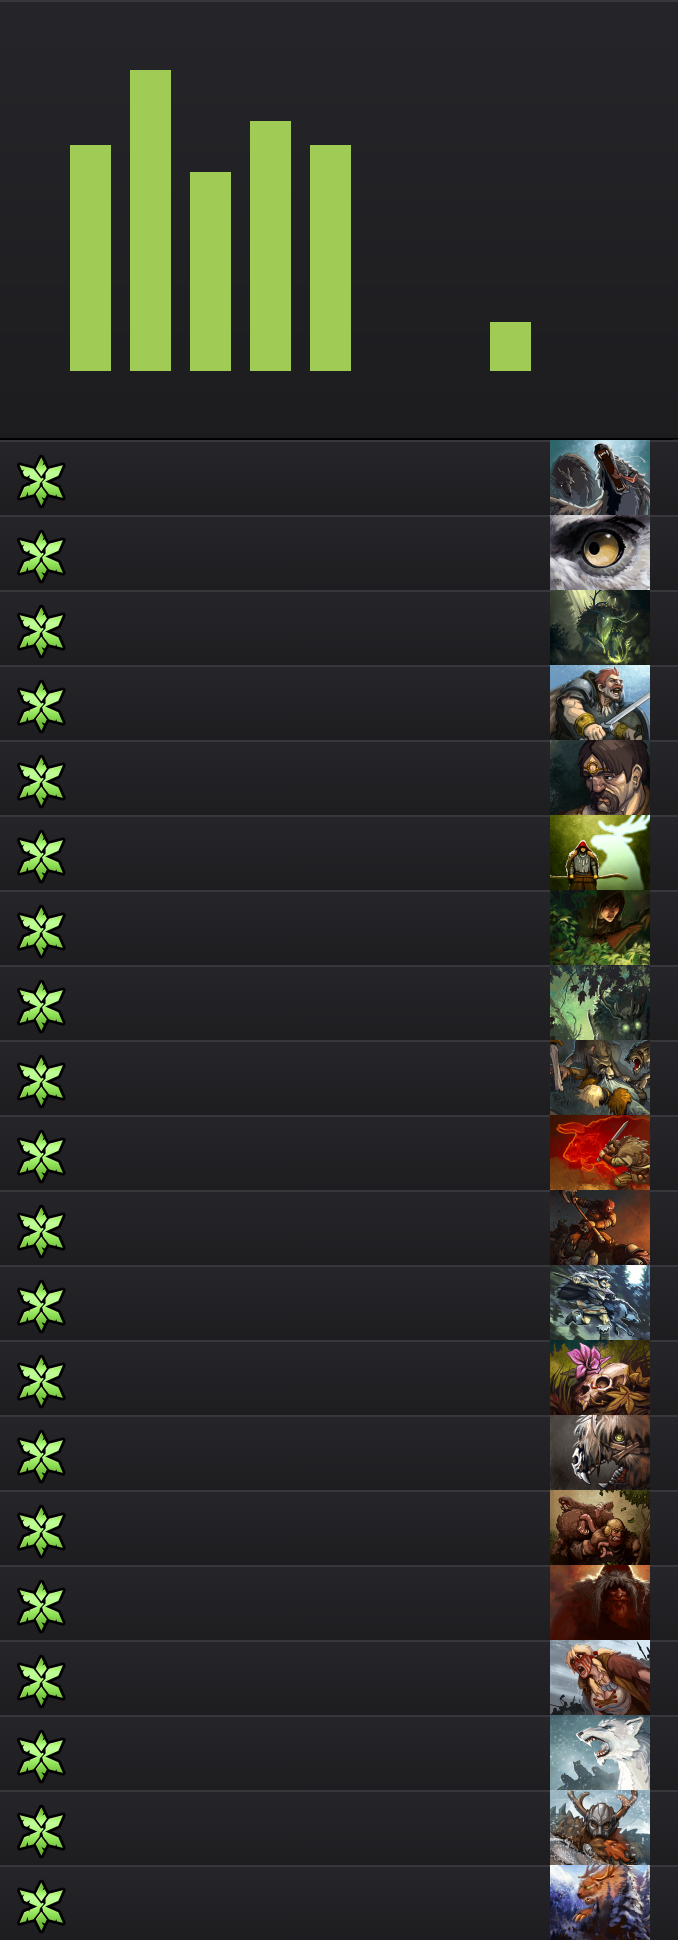
Task: Open the orange tiger in snow thumbnail
Action: (x=600, y=1903)
